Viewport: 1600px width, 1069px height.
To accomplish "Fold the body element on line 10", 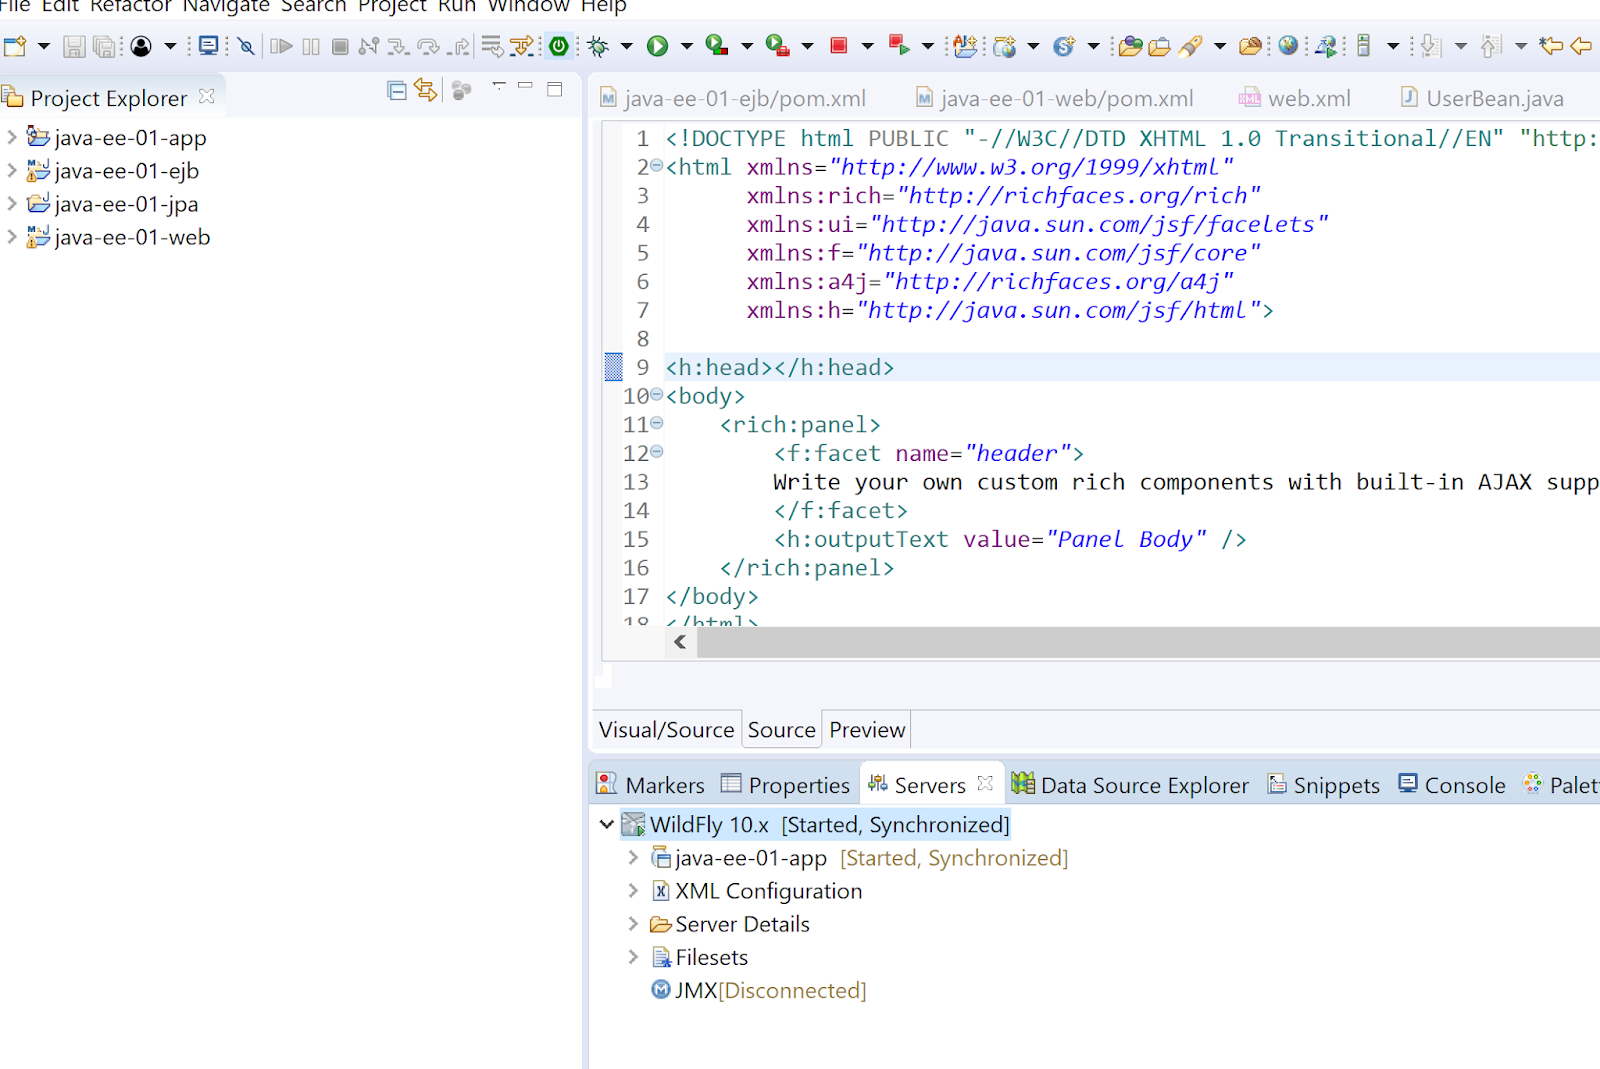I will pyautogui.click(x=656, y=395).
